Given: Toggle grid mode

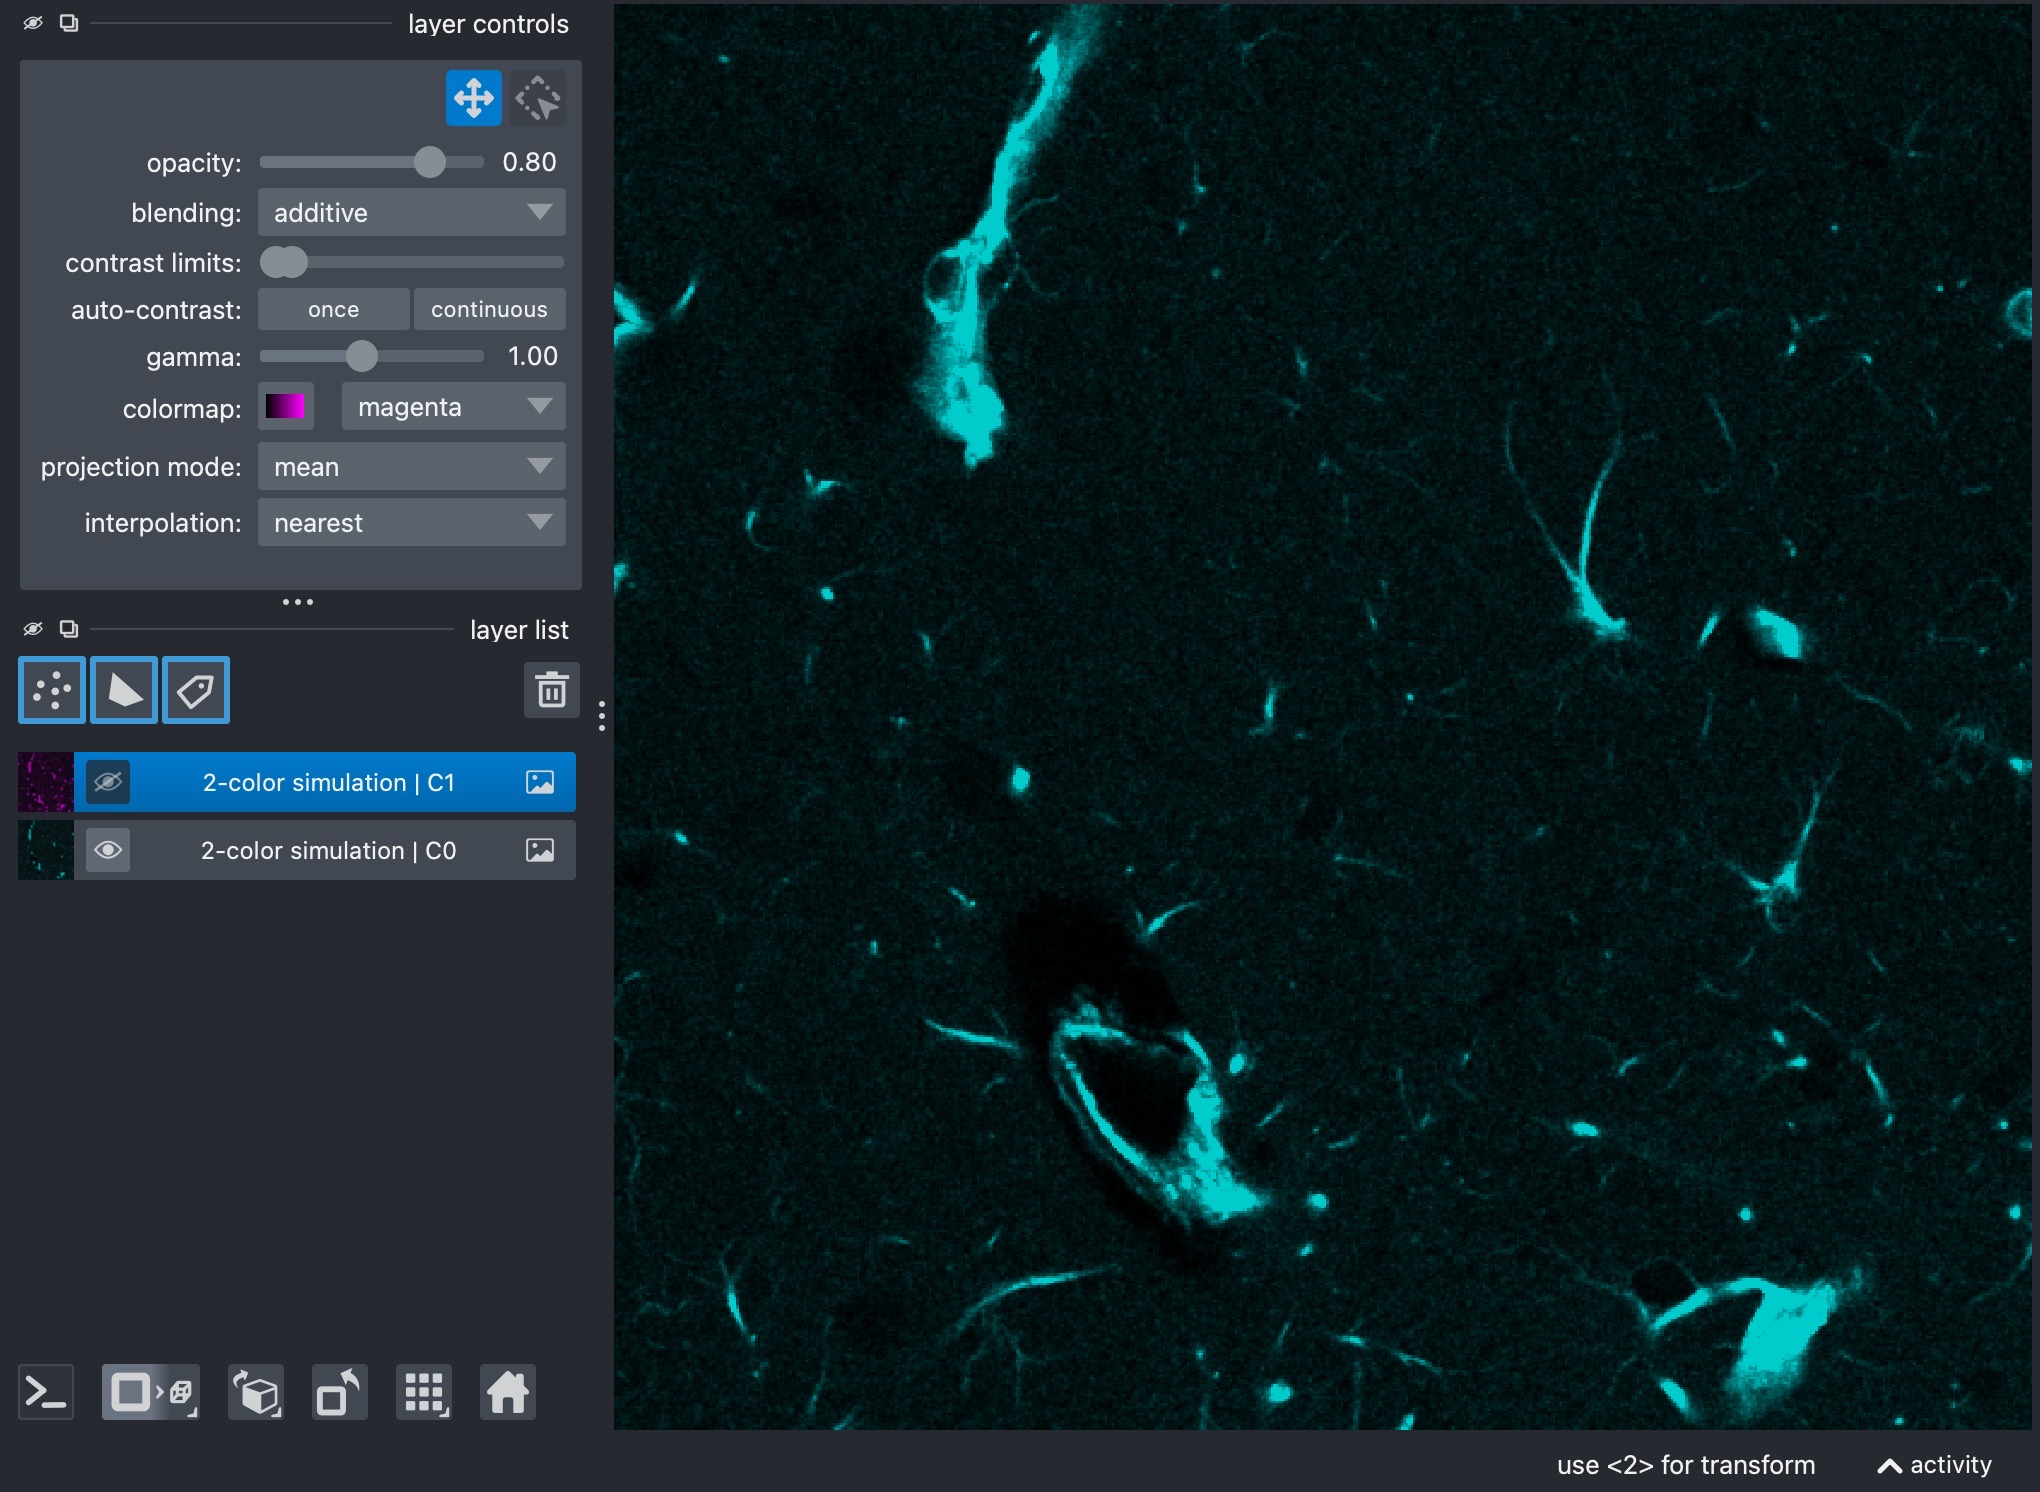Looking at the screenshot, I should coord(424,1392).
